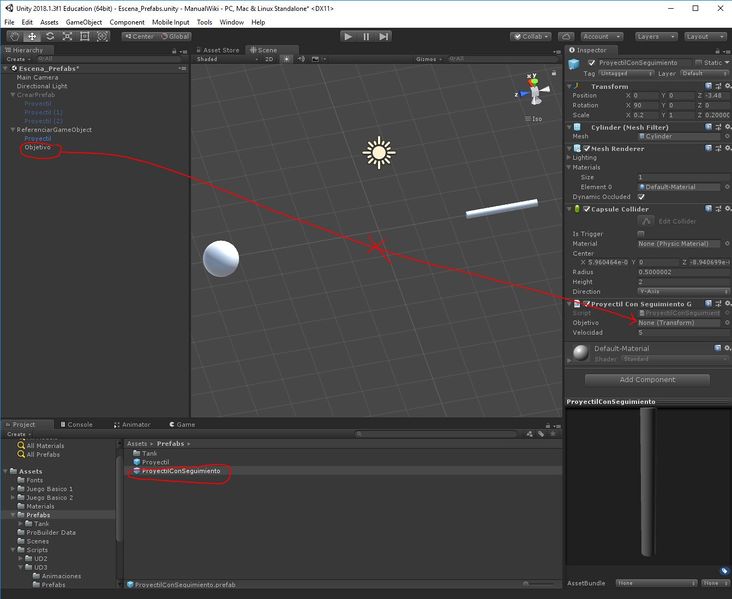Expand the Lighting section of Mesh Renderer
Viewport: 732px width, 599px height.
coord(569,157)
